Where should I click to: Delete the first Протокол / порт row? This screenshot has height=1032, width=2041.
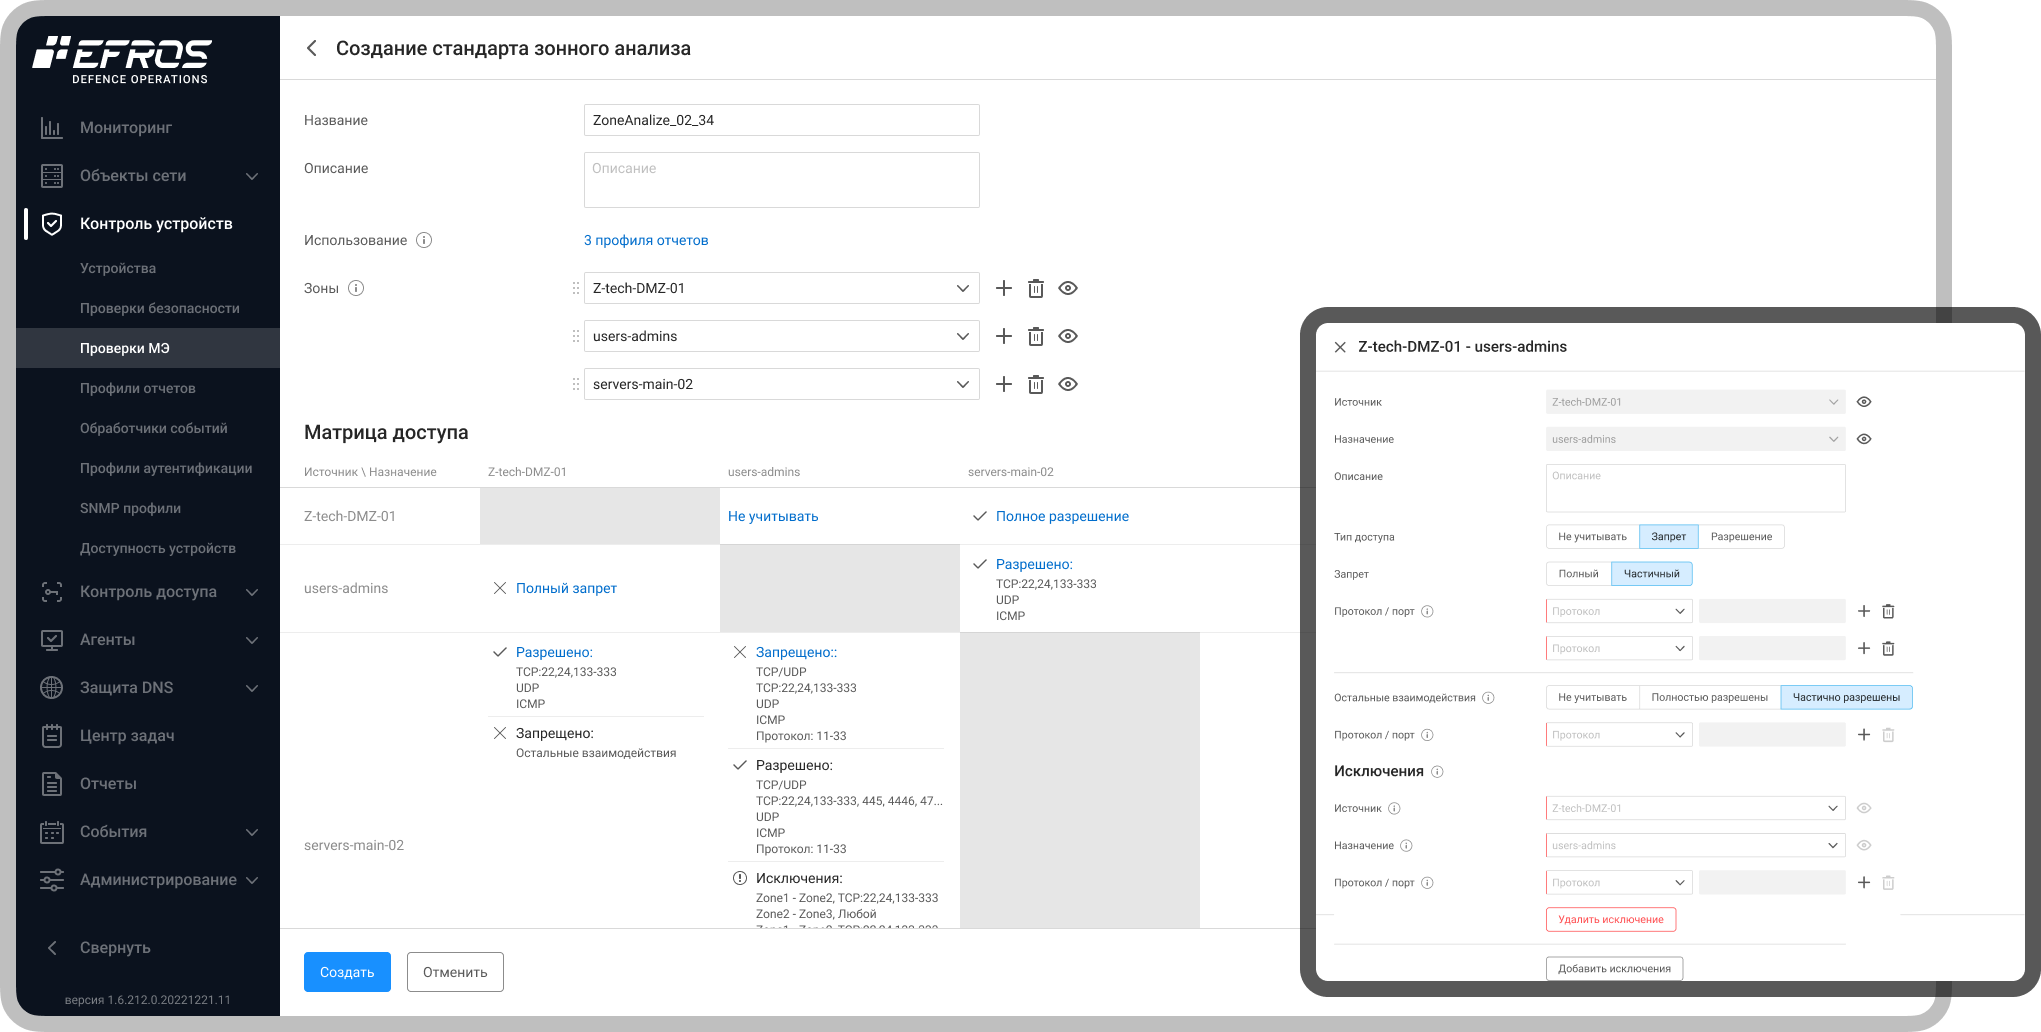(x=1888, y=611)
